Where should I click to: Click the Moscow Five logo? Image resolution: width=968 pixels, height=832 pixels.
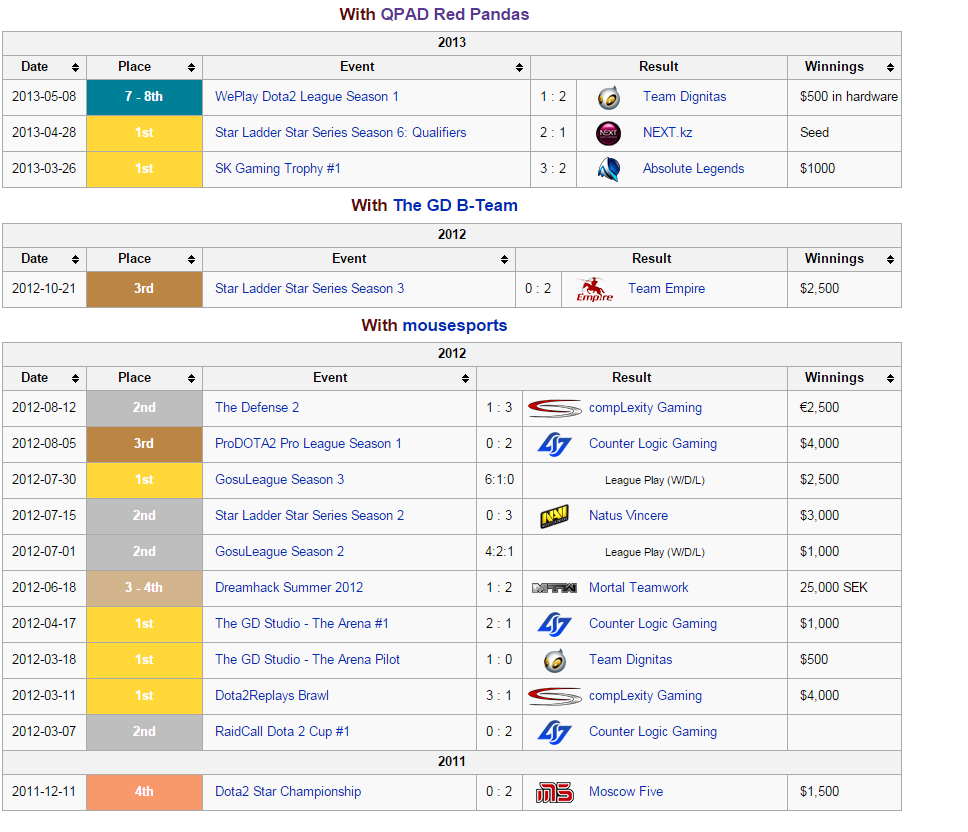[554, 792]
